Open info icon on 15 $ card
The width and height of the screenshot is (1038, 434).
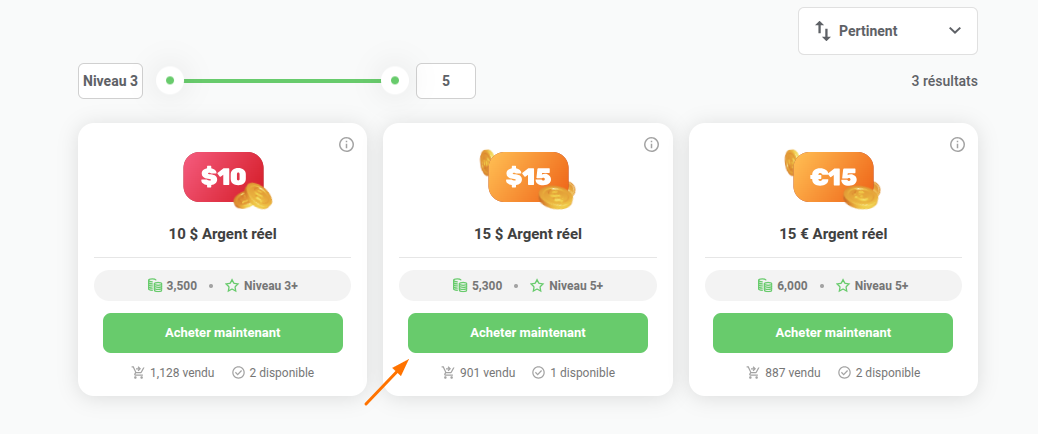point(651,144)
